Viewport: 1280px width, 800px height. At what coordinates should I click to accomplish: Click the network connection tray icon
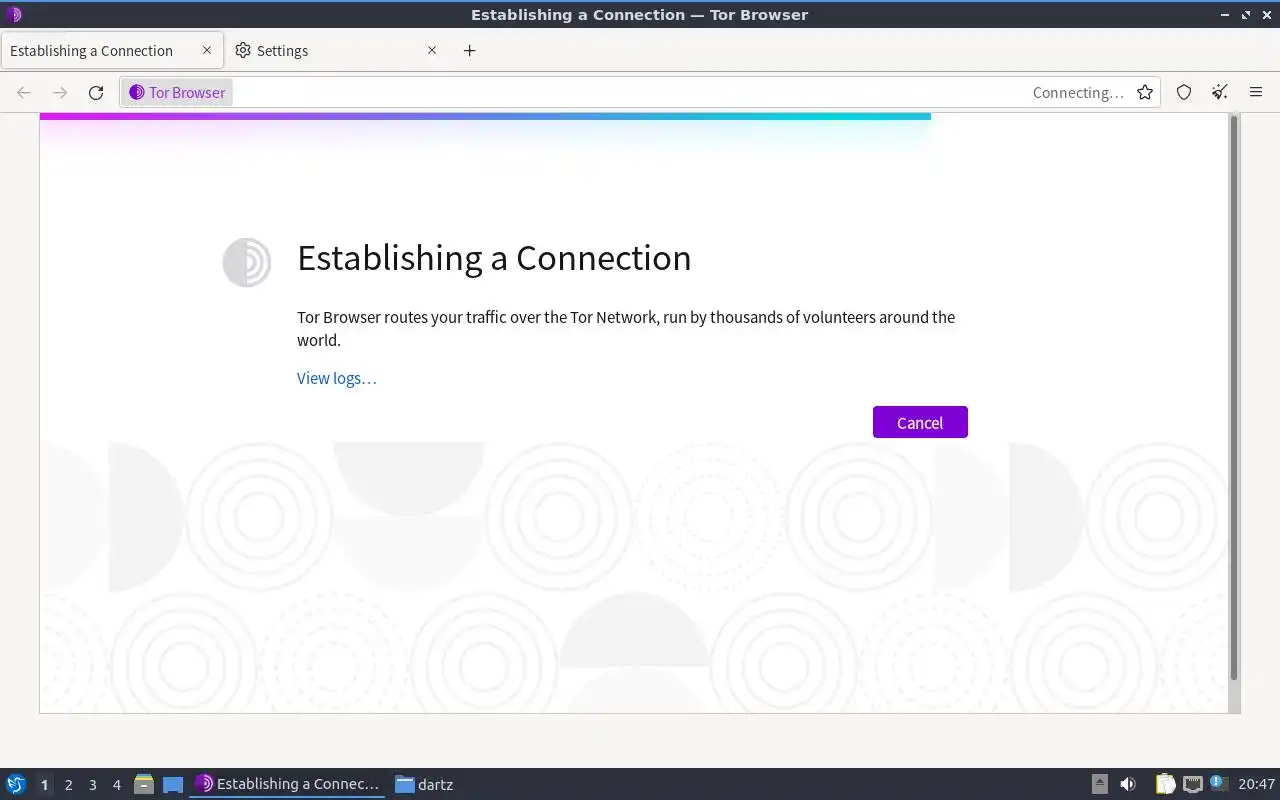1192,784
